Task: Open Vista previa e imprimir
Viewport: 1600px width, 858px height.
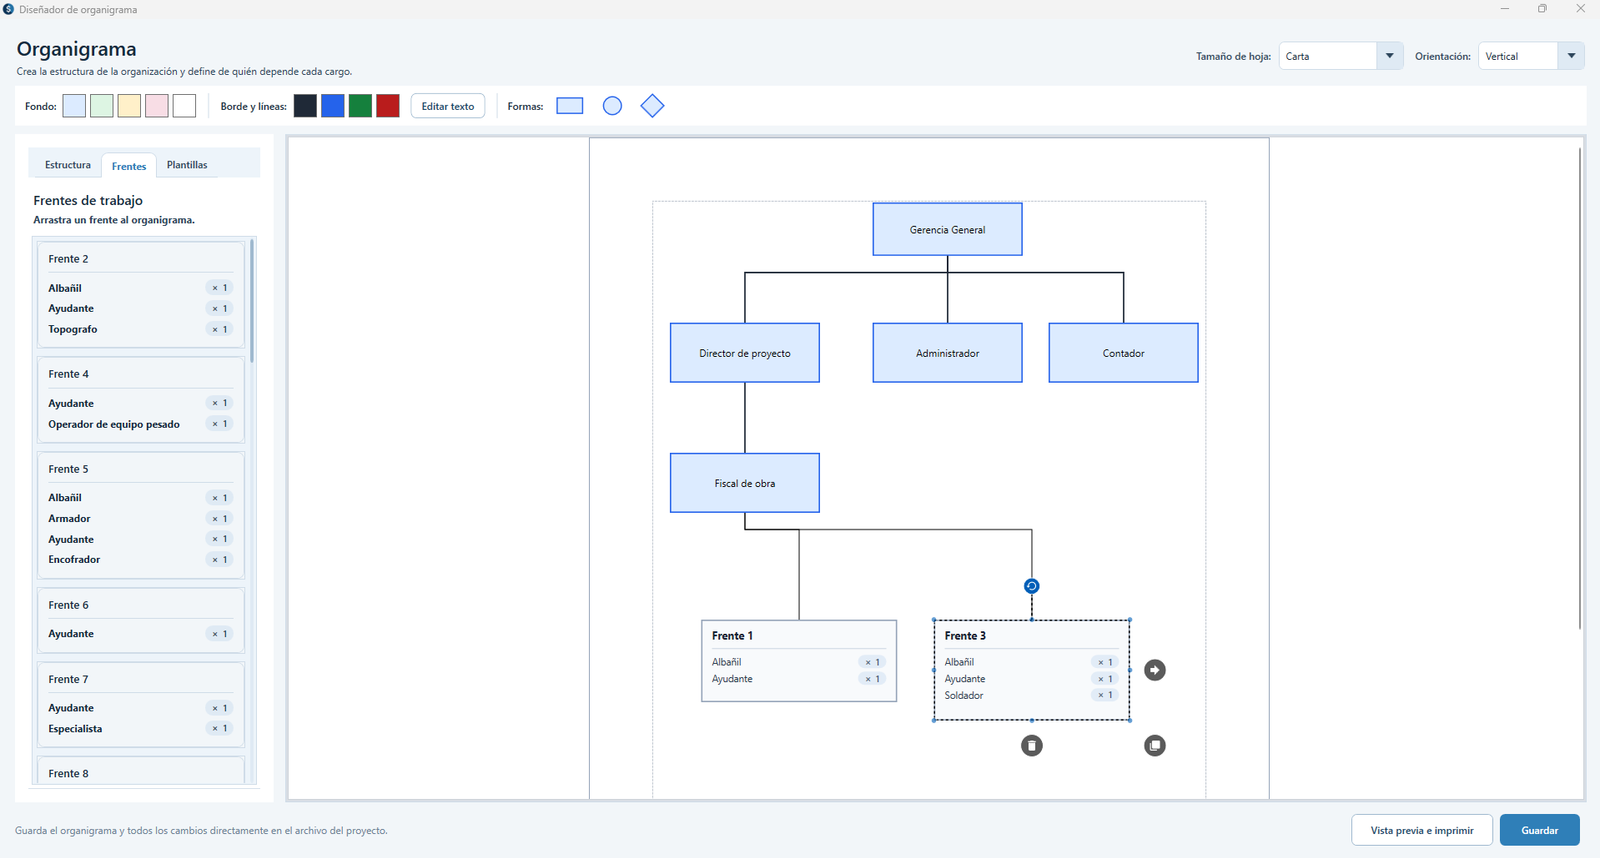Action: coord(1422,830)
